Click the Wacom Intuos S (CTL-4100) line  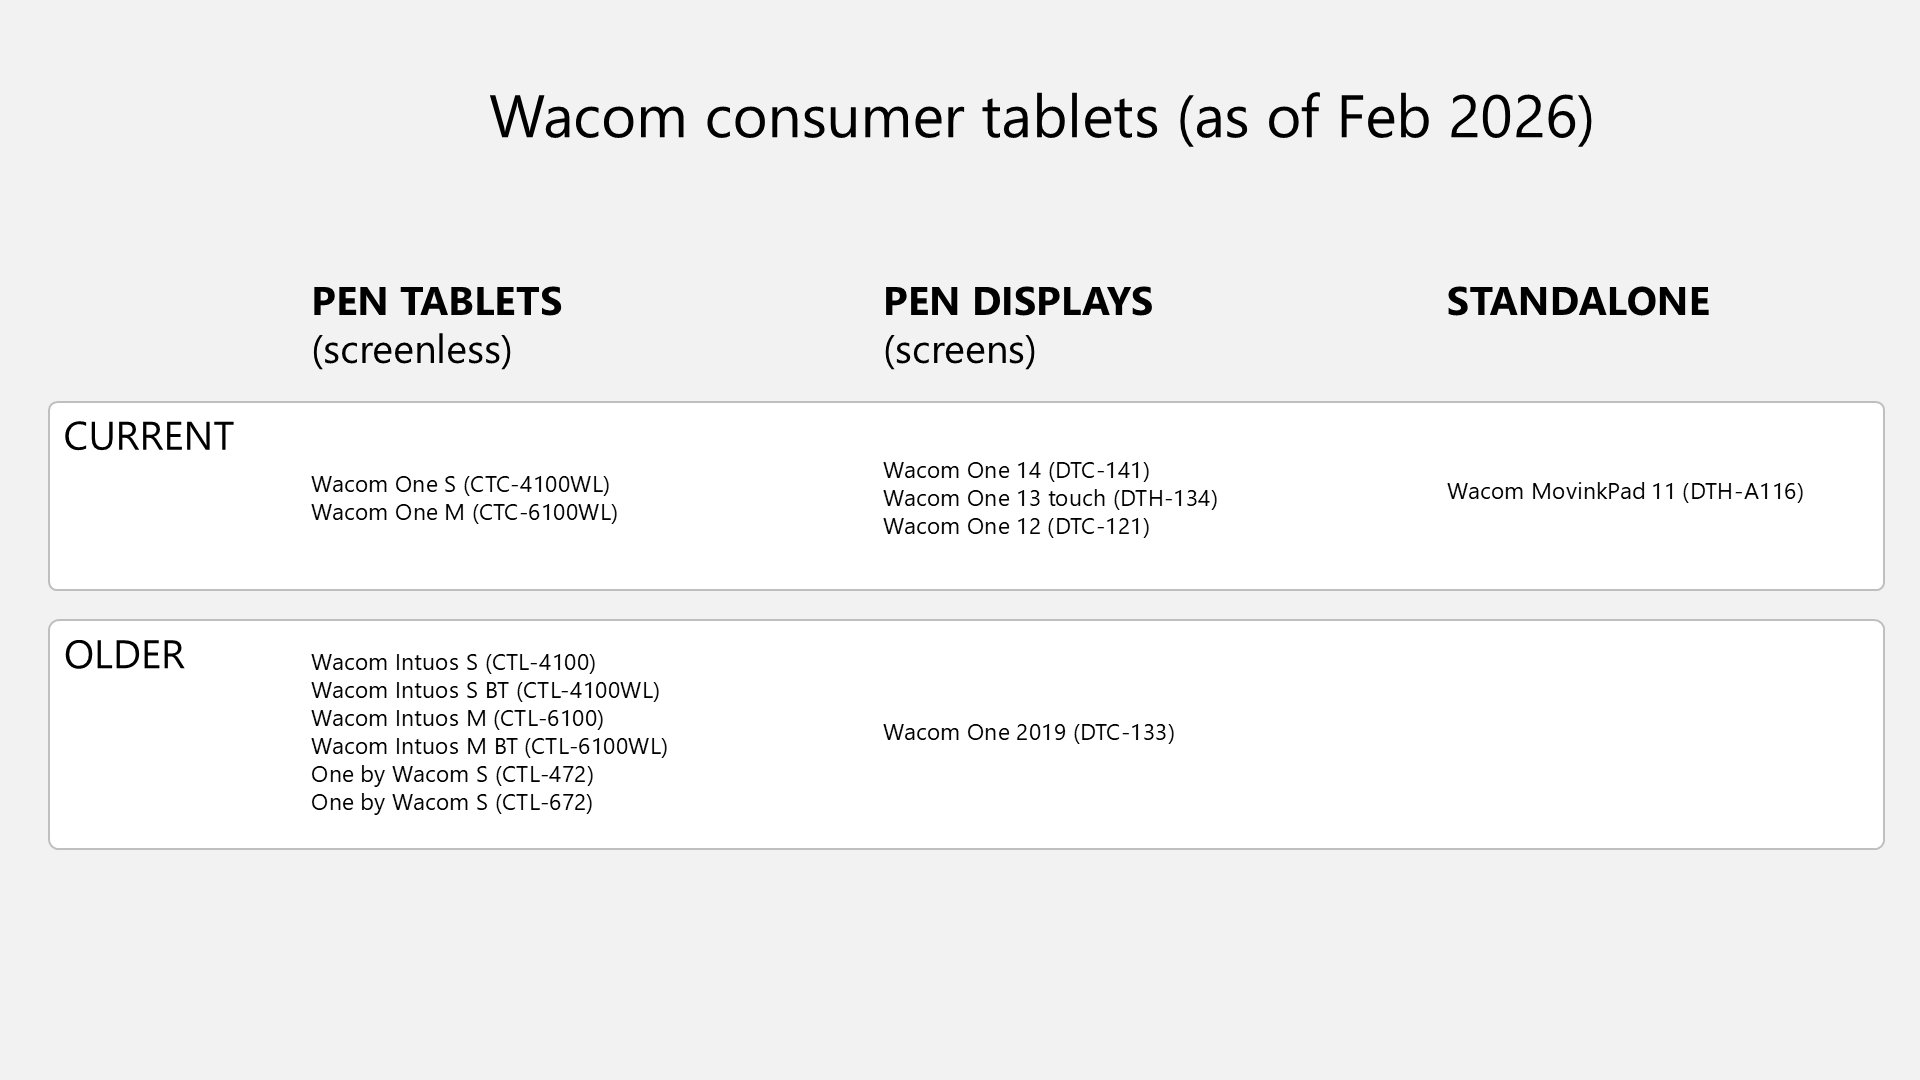[x=453, y=662]
